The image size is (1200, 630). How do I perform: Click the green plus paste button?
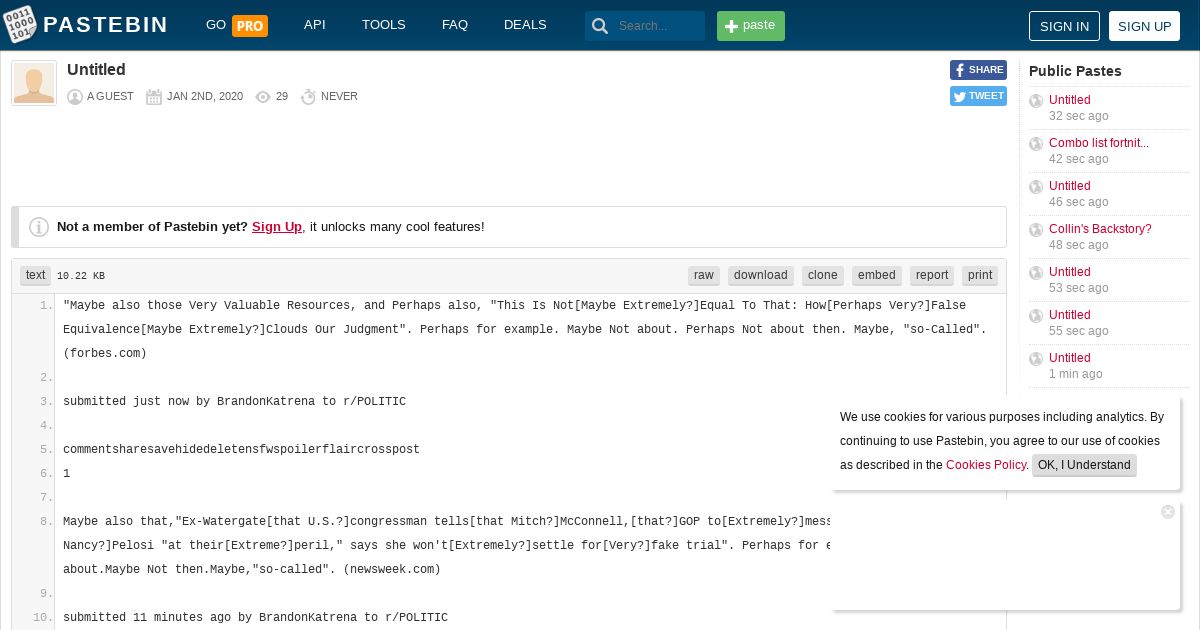click(751, 26)
